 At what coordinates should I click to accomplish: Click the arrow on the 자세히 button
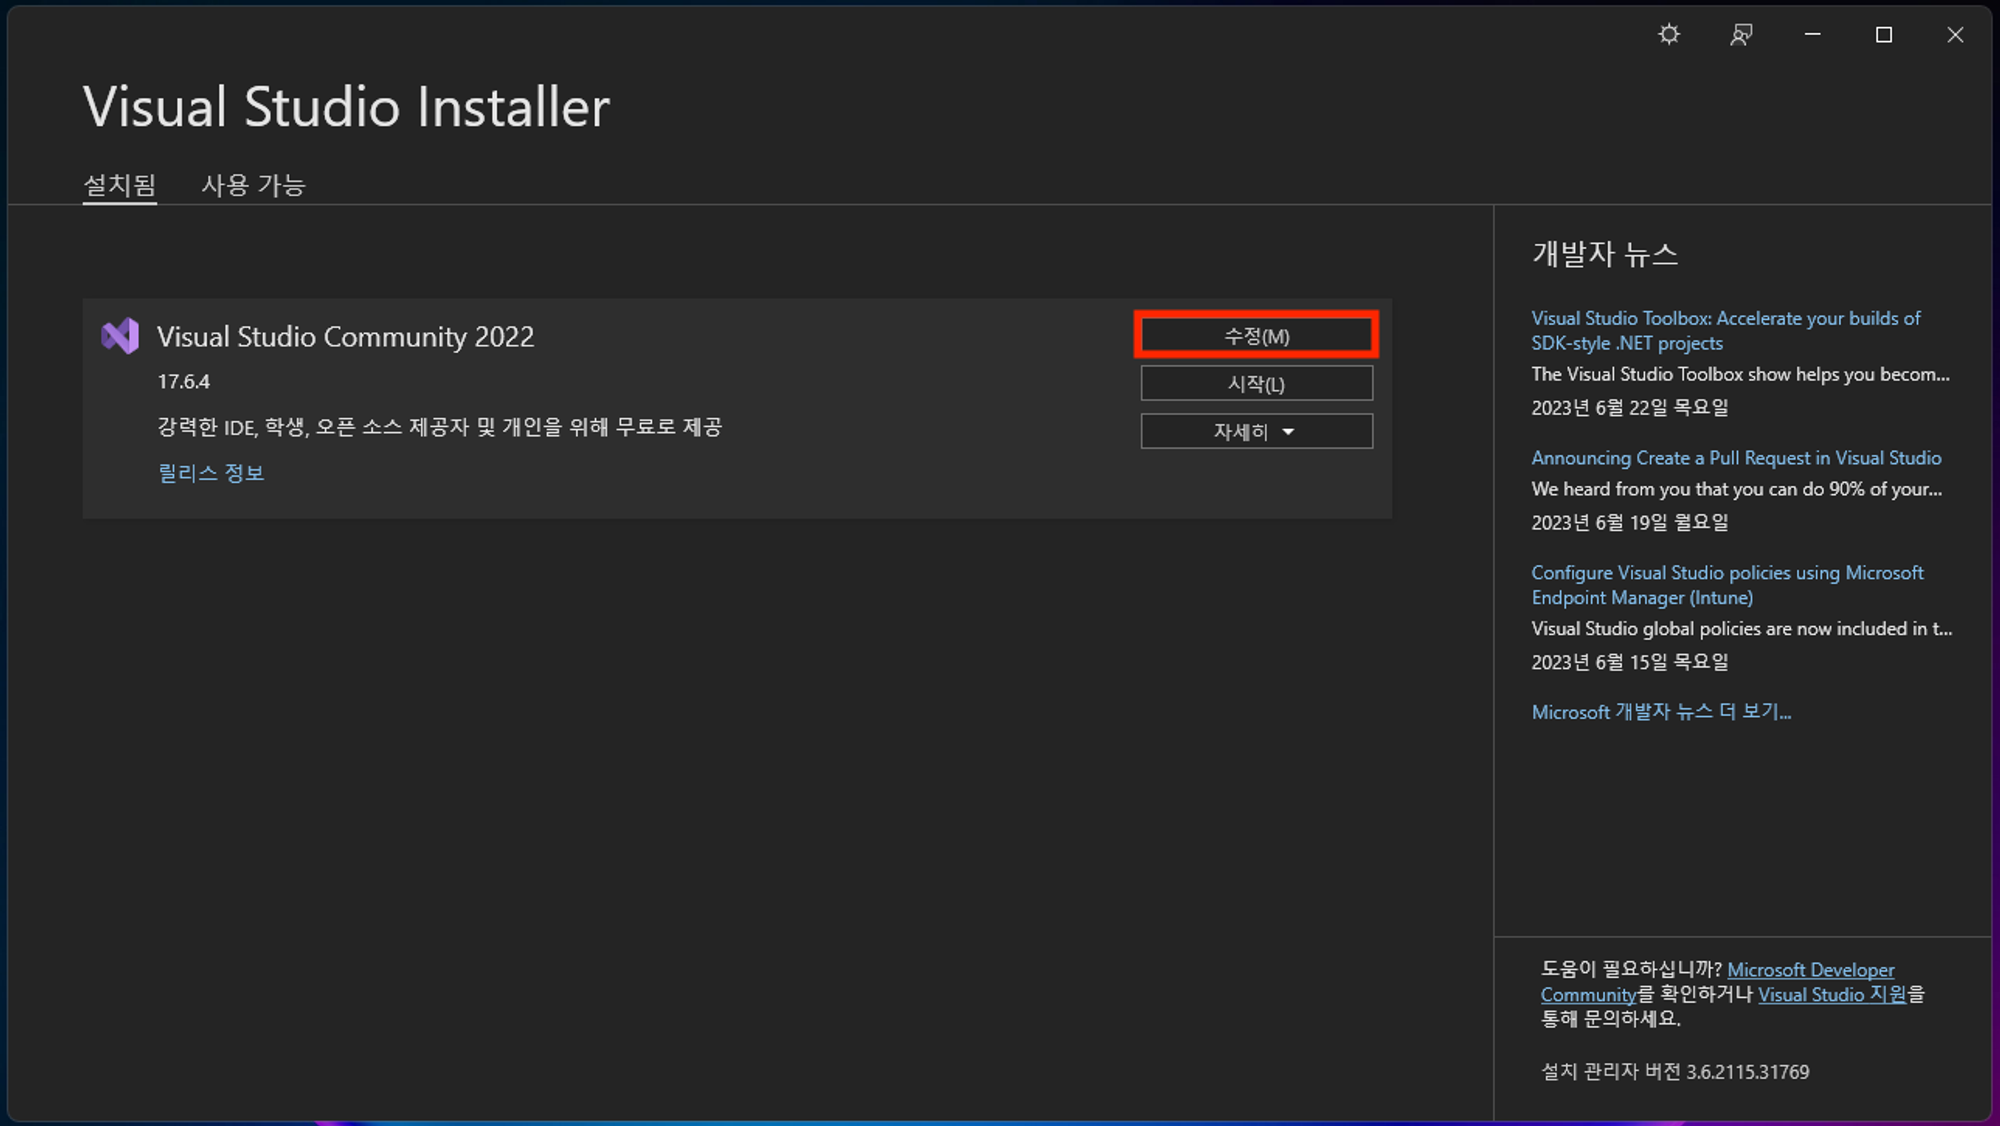[1288, 431]
